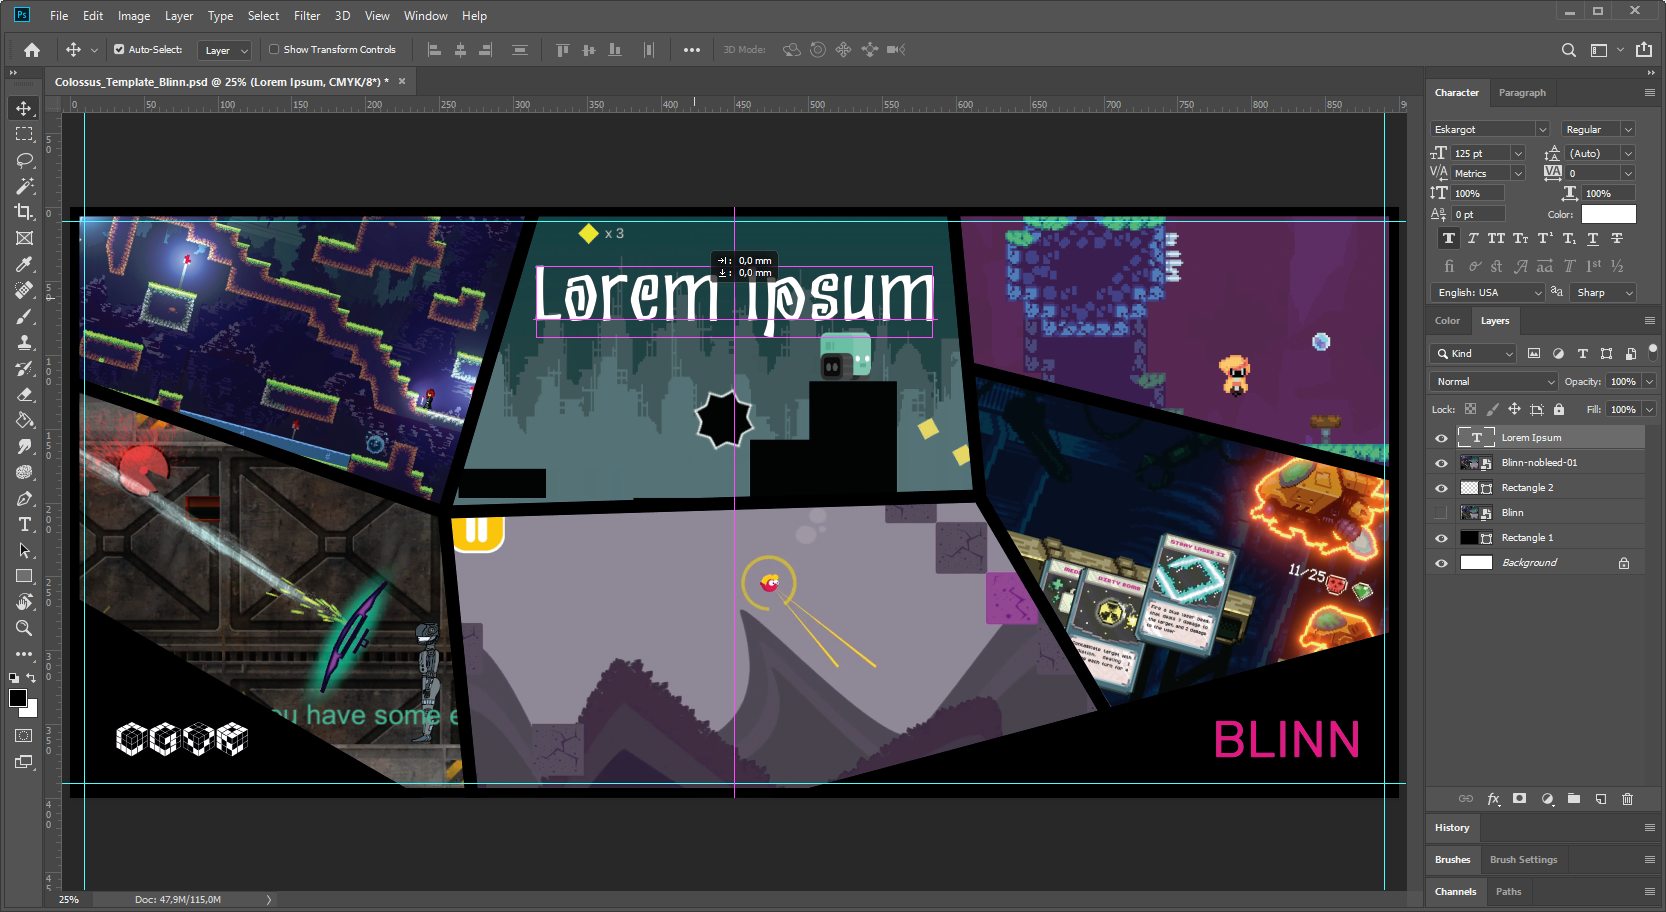Select the Zoom tool

click(x=24, y=628)
